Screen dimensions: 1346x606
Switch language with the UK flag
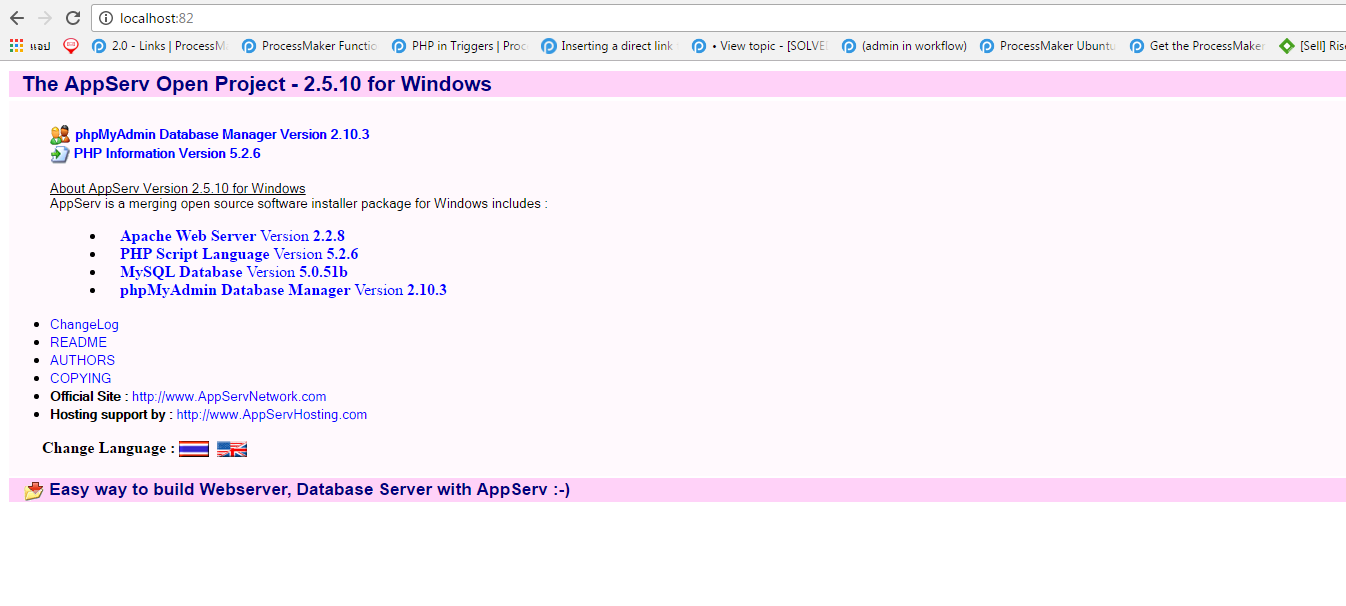click(232, 449)
